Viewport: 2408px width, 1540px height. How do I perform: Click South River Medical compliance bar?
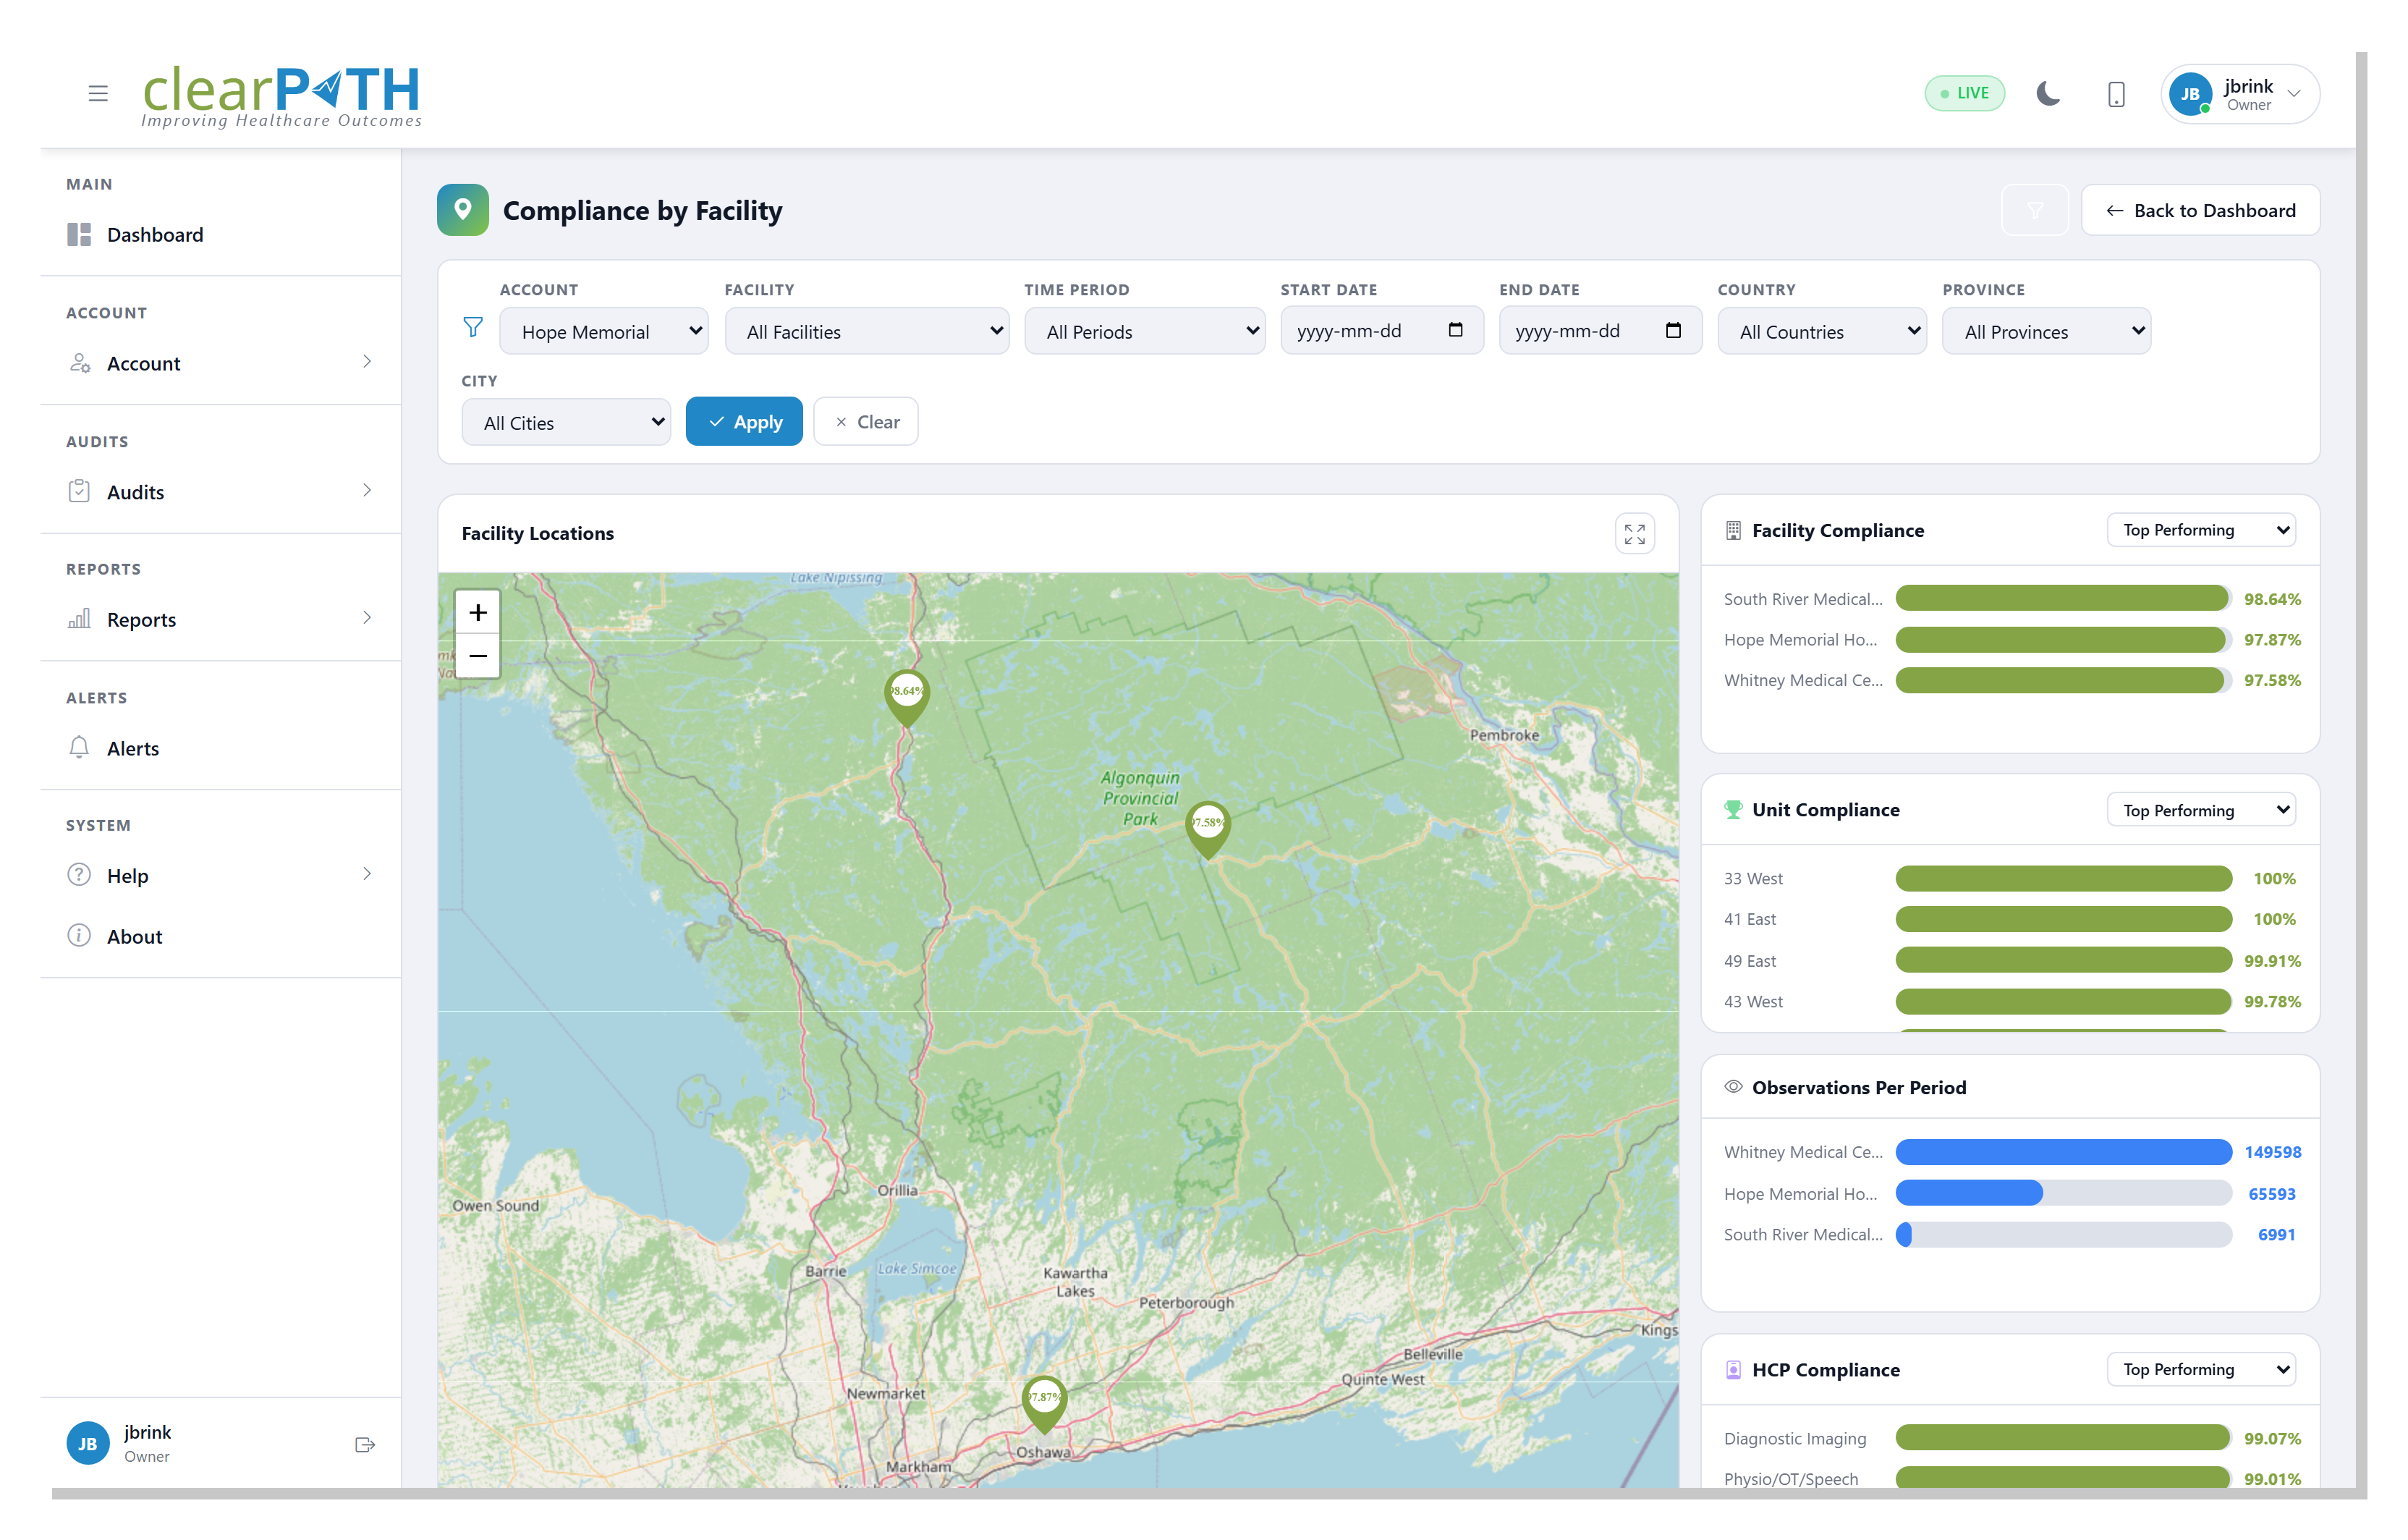click(2063, 598)
